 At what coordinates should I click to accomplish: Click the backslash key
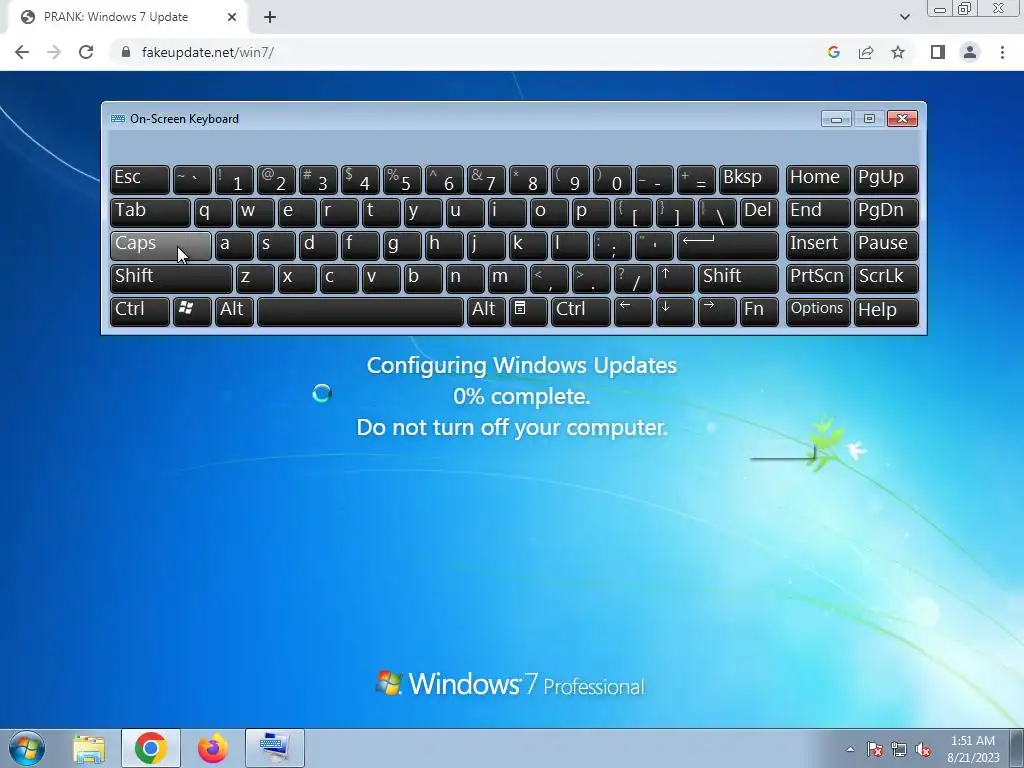(x=717, y=212)
